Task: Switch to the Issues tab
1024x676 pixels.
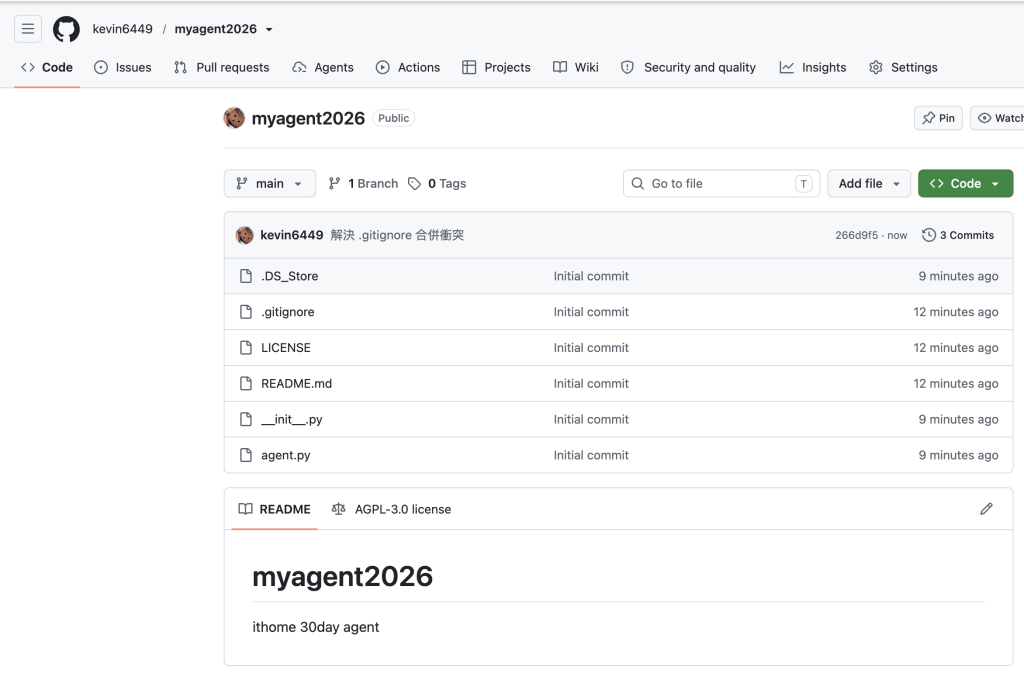Action: [x=123, y=67]
